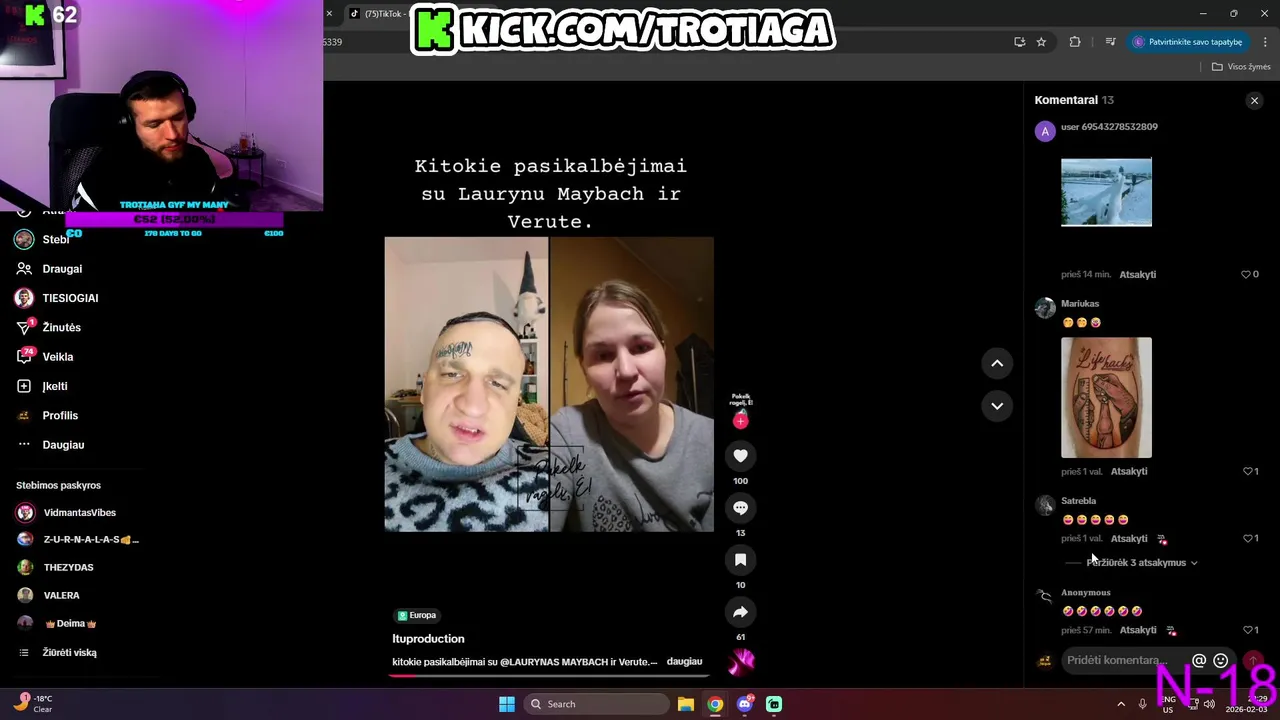Viewport: 1280px width, 720px height.
Task: Like Satrebla comment heart
Action: click(x=1247, y=539)
